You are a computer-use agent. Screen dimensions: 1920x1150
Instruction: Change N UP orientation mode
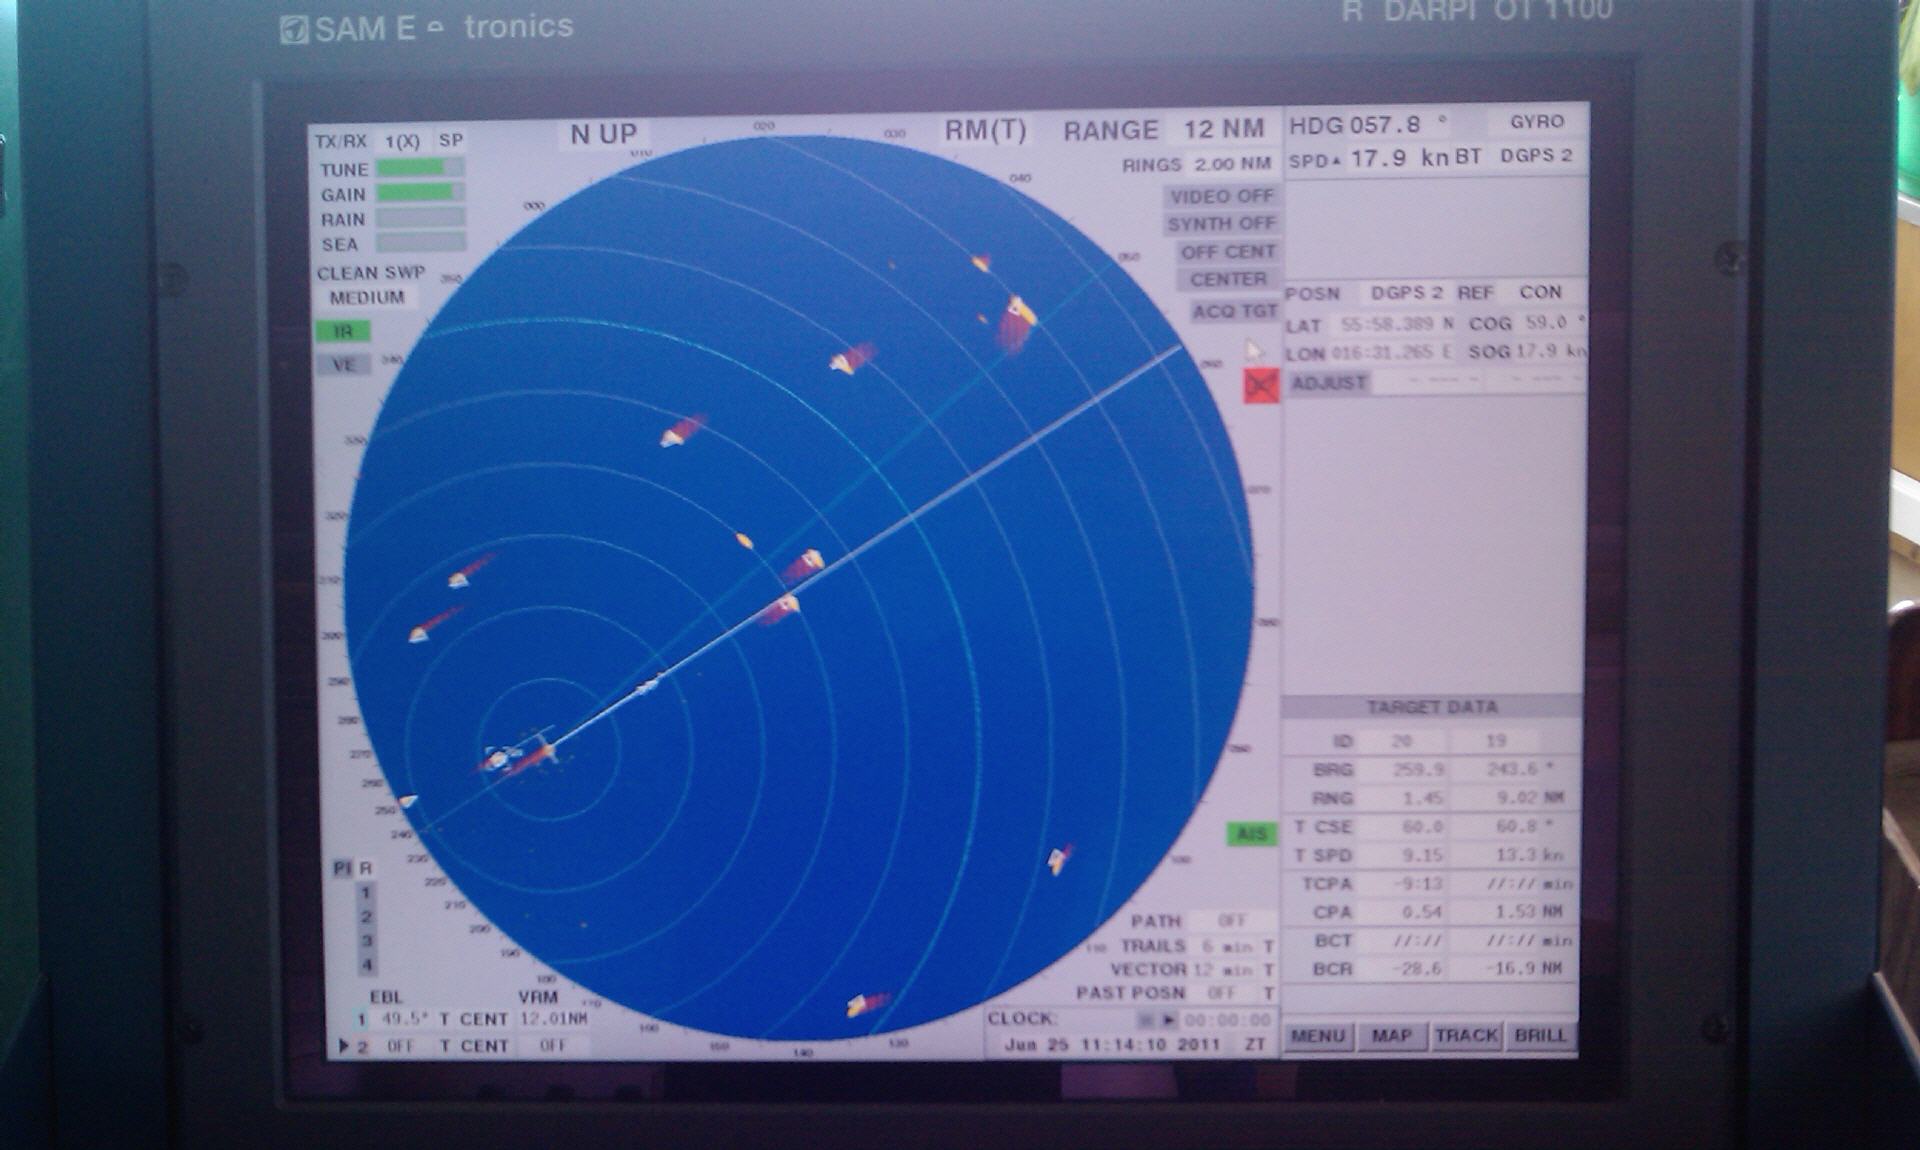[603, 134]
